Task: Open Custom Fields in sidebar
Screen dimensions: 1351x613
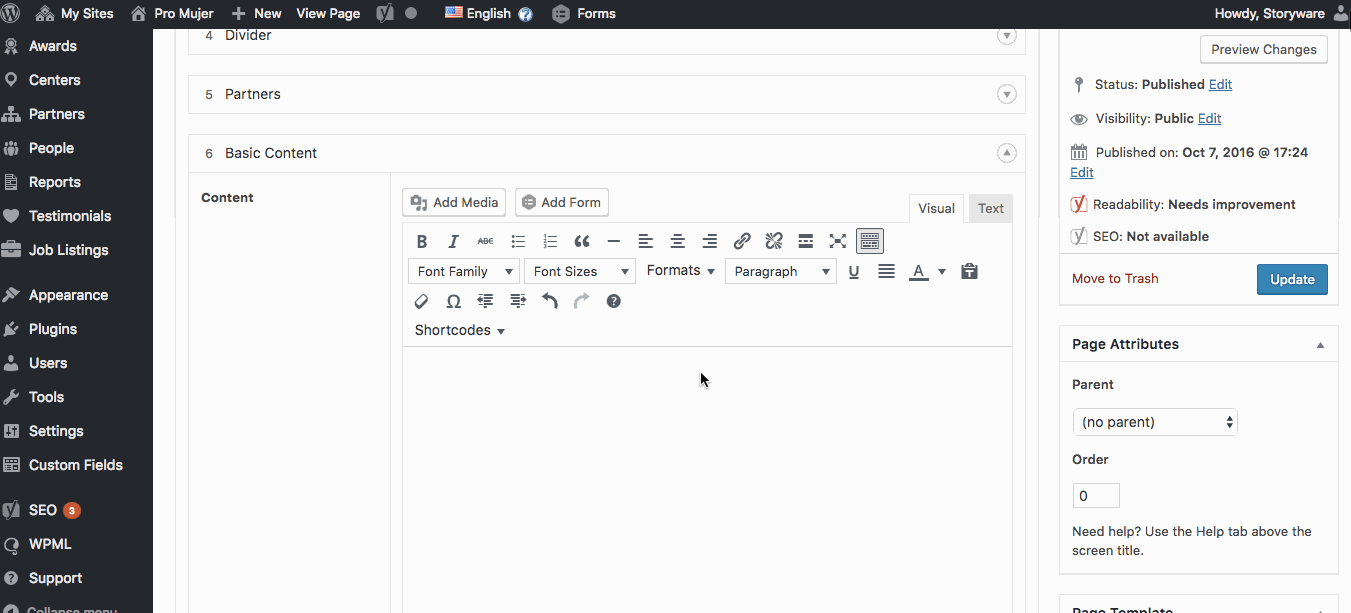Action: pyautogui.click(x=76, y=465)
